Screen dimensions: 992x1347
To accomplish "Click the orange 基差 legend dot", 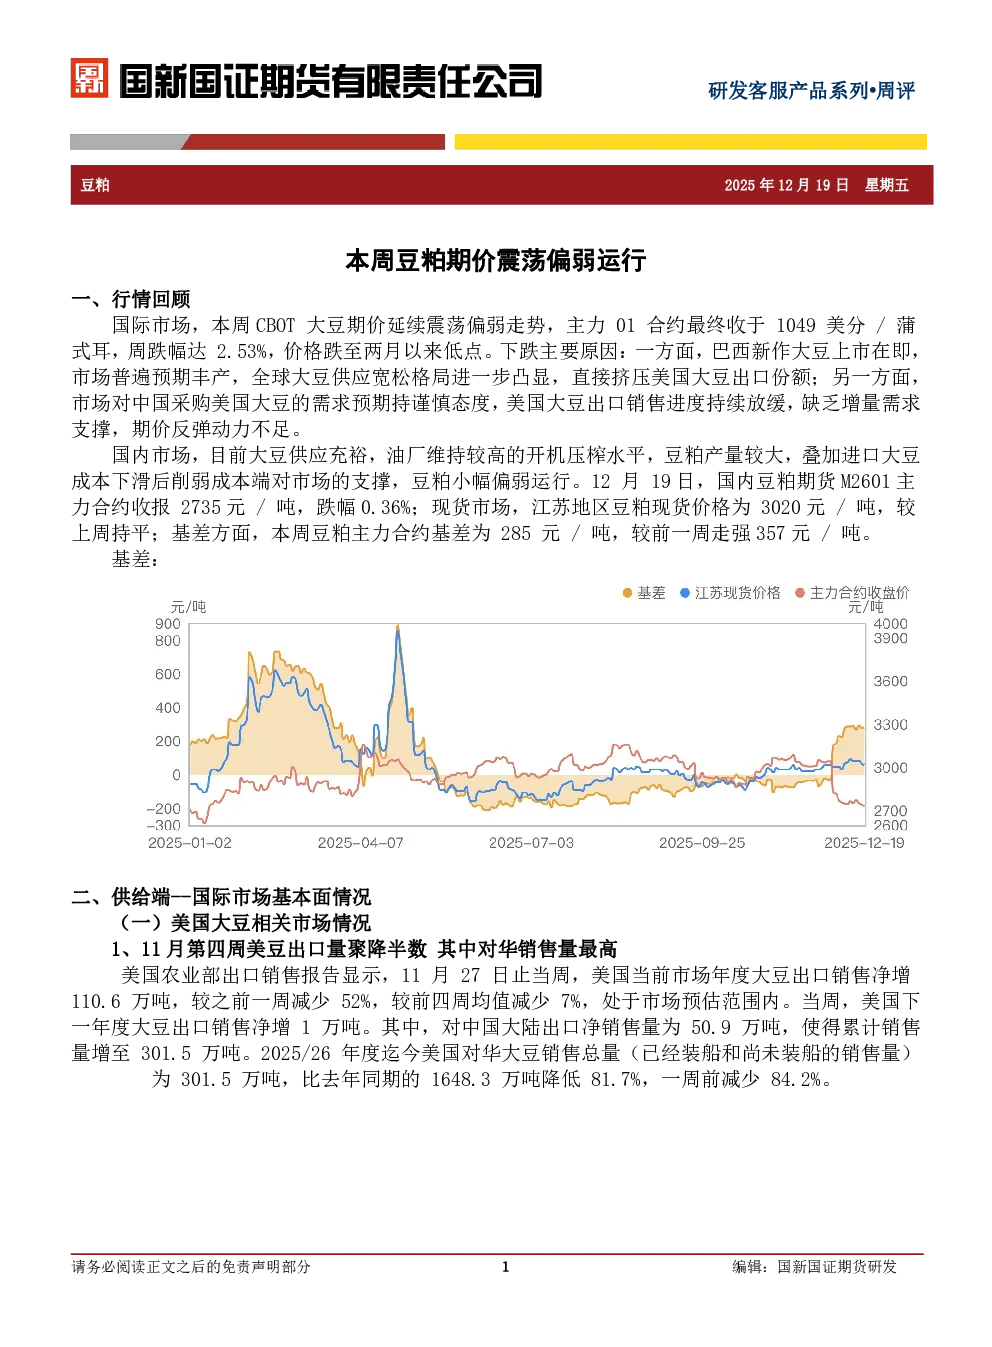I will [627, 593].
